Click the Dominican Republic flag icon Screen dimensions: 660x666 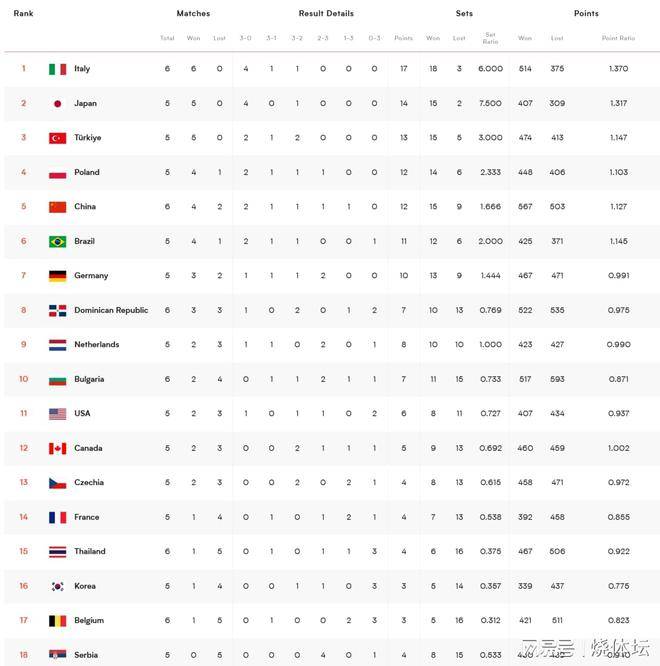[57, 310]
